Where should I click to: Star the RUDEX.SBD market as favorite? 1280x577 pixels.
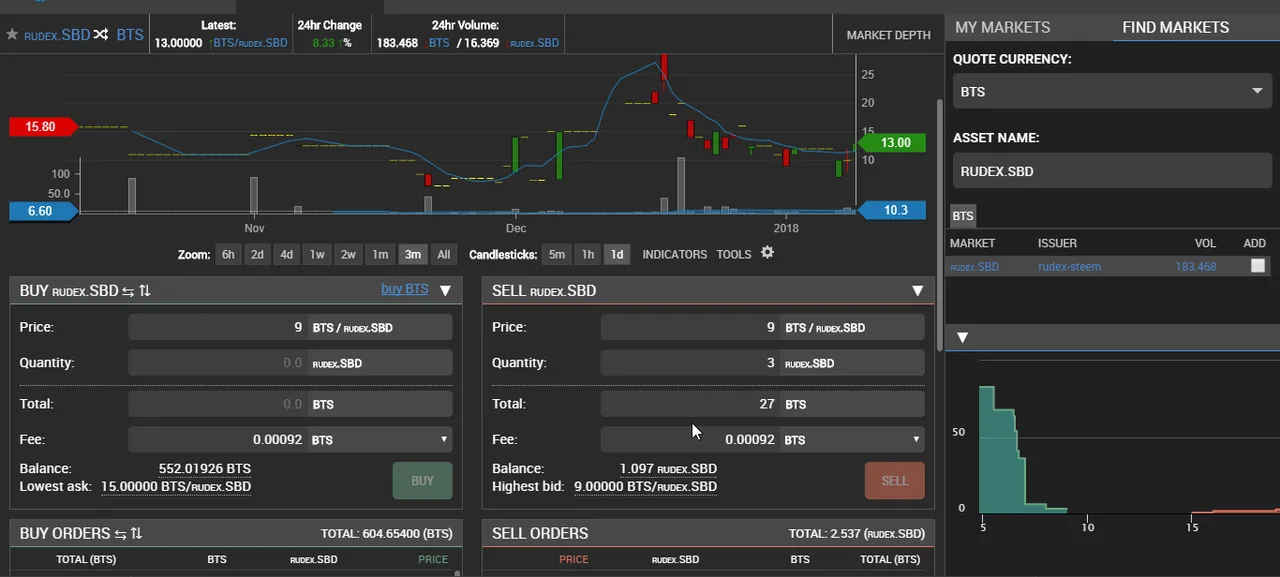(x=12, y=35)
